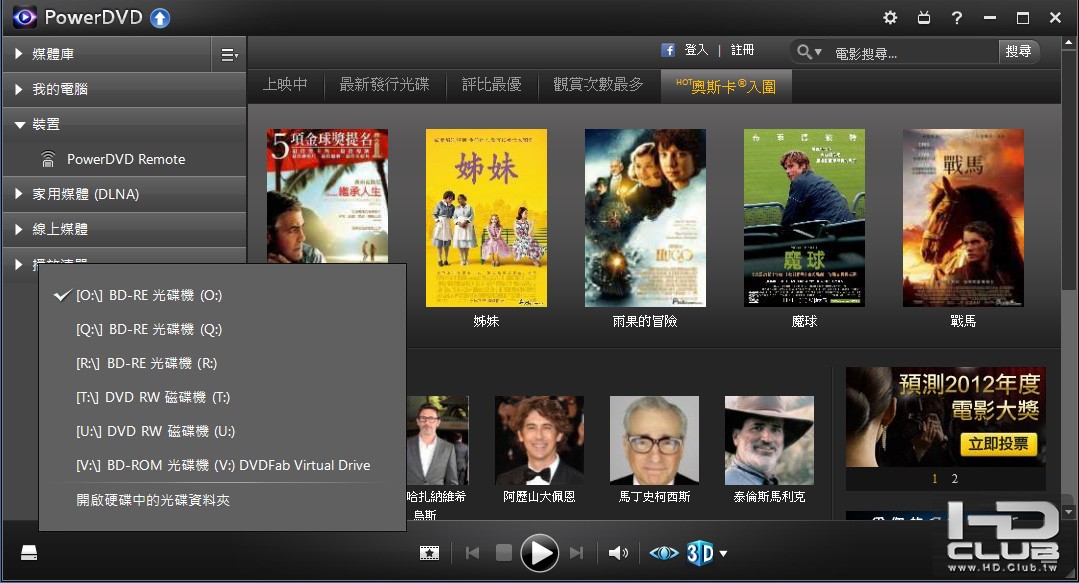Open the 雨果的冒險 poster
Viewport: 1079px width, 583px height.
pyautogui.click(x=645, y=218)
